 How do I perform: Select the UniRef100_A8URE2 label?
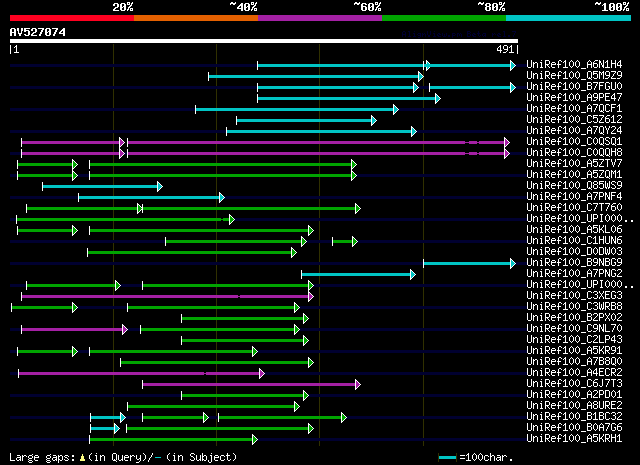[574, 406]
